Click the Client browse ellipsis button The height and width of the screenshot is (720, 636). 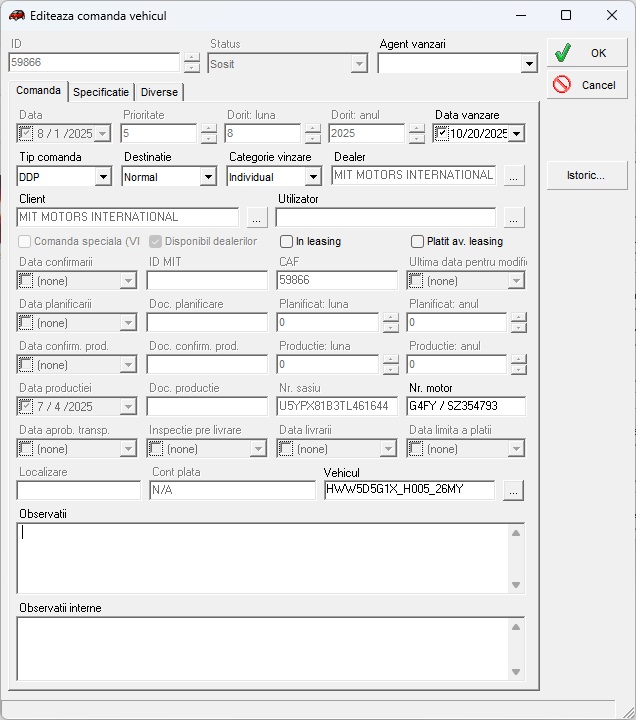[x=257, y=218]
